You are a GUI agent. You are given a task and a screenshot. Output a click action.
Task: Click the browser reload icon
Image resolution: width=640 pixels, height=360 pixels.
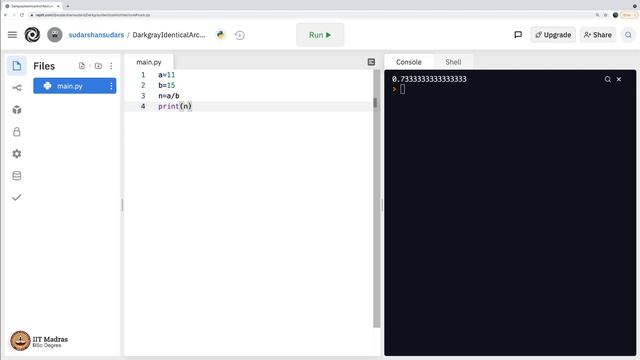[x=22, y=15]
